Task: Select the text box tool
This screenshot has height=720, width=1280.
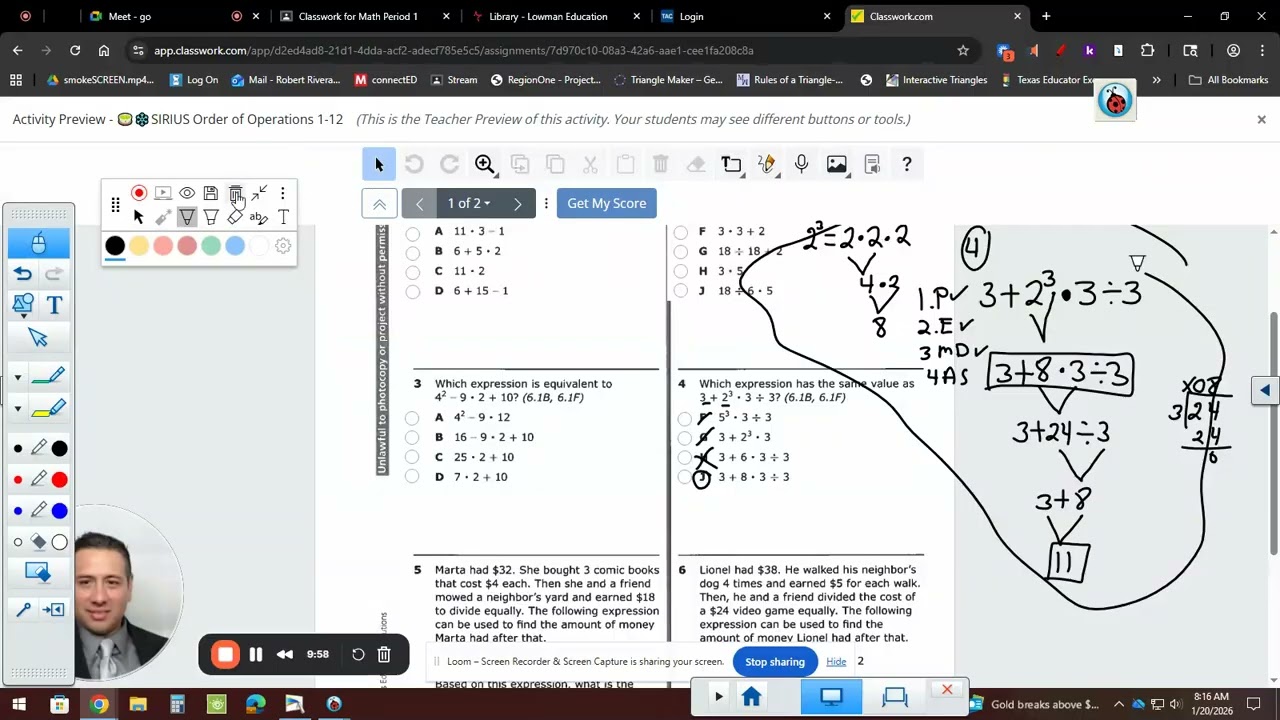Action: tap(732, 164)
